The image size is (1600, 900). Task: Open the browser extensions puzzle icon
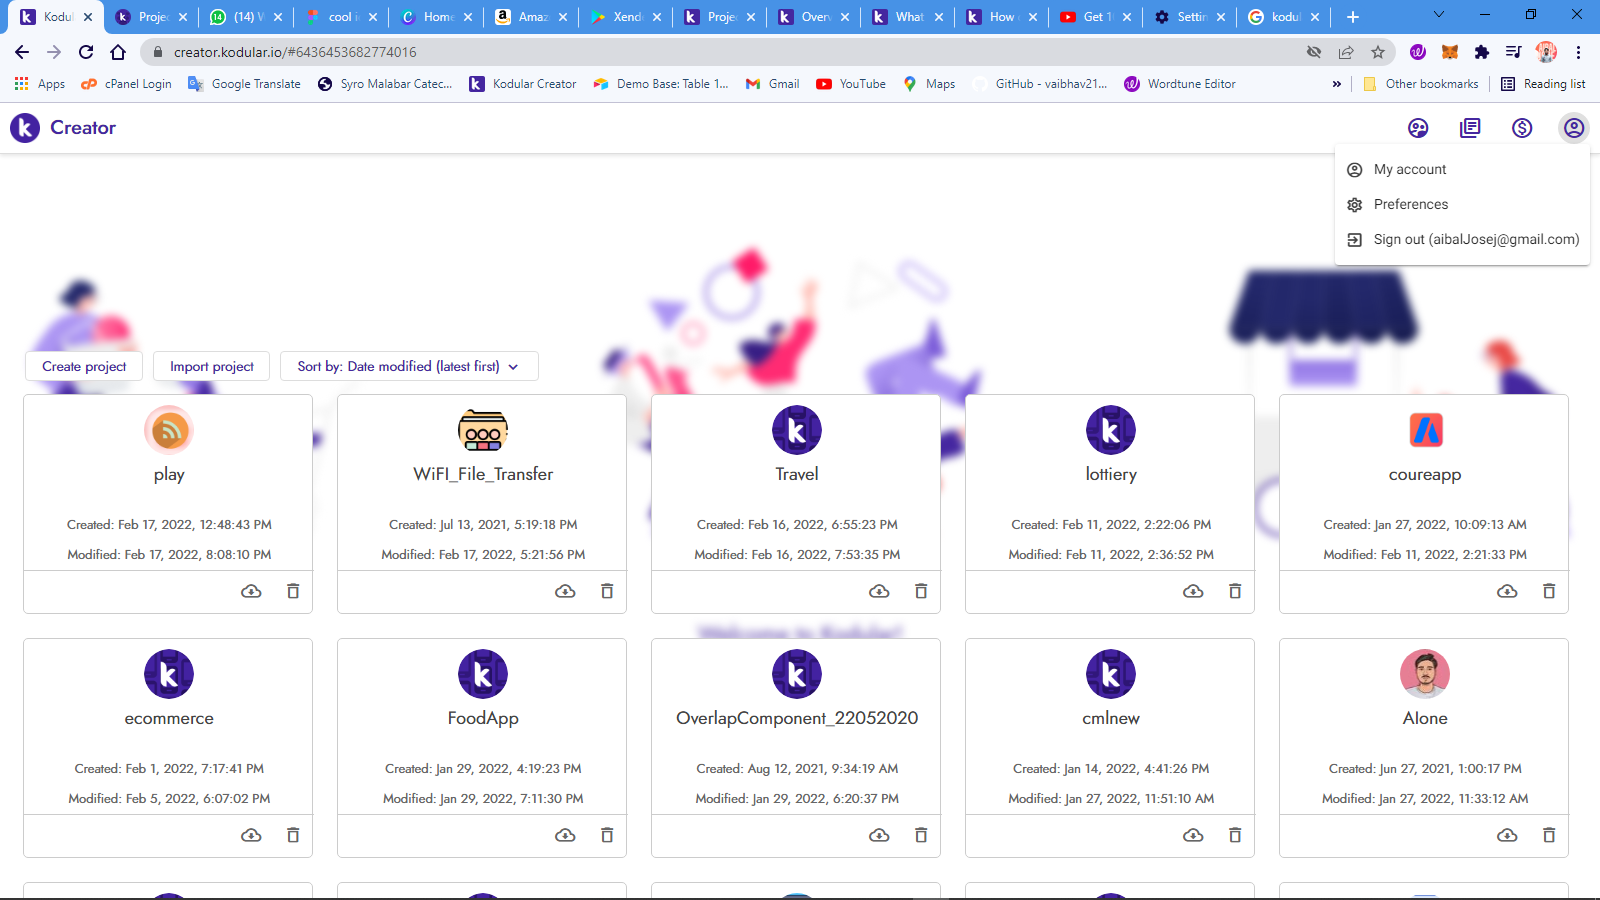point(1482,52)
